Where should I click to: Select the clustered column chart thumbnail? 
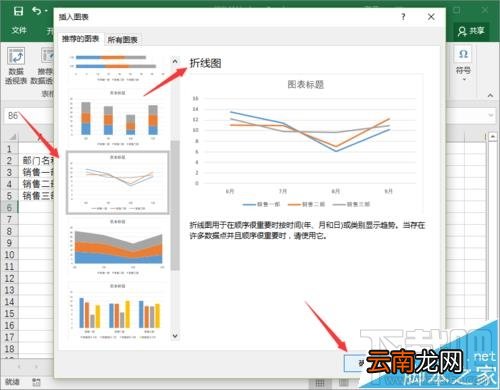point(118,312)
